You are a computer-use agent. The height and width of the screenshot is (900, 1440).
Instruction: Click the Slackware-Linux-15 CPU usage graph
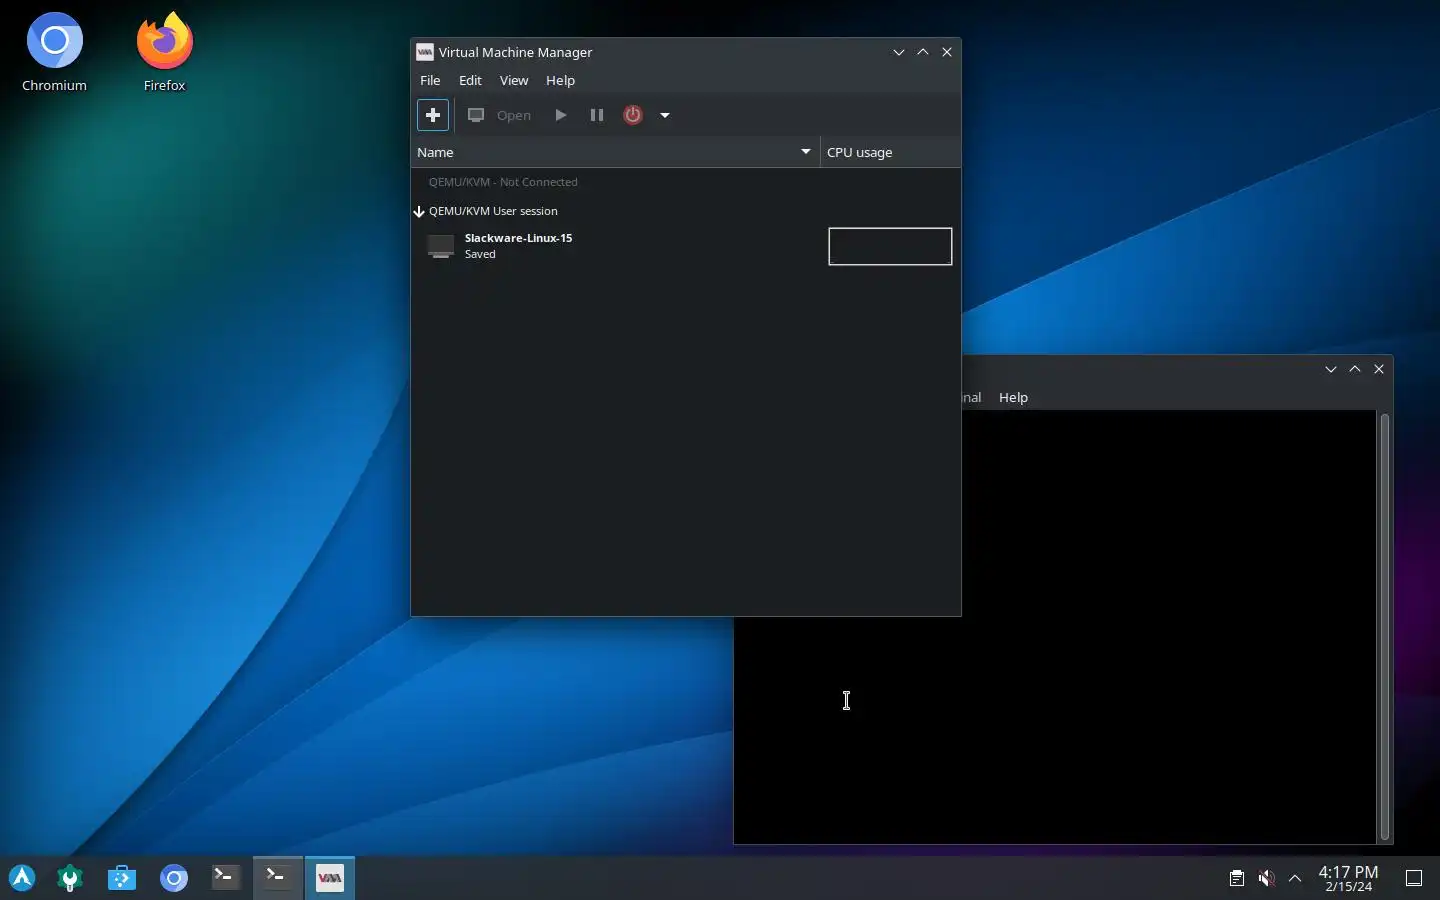coord(890,246)
